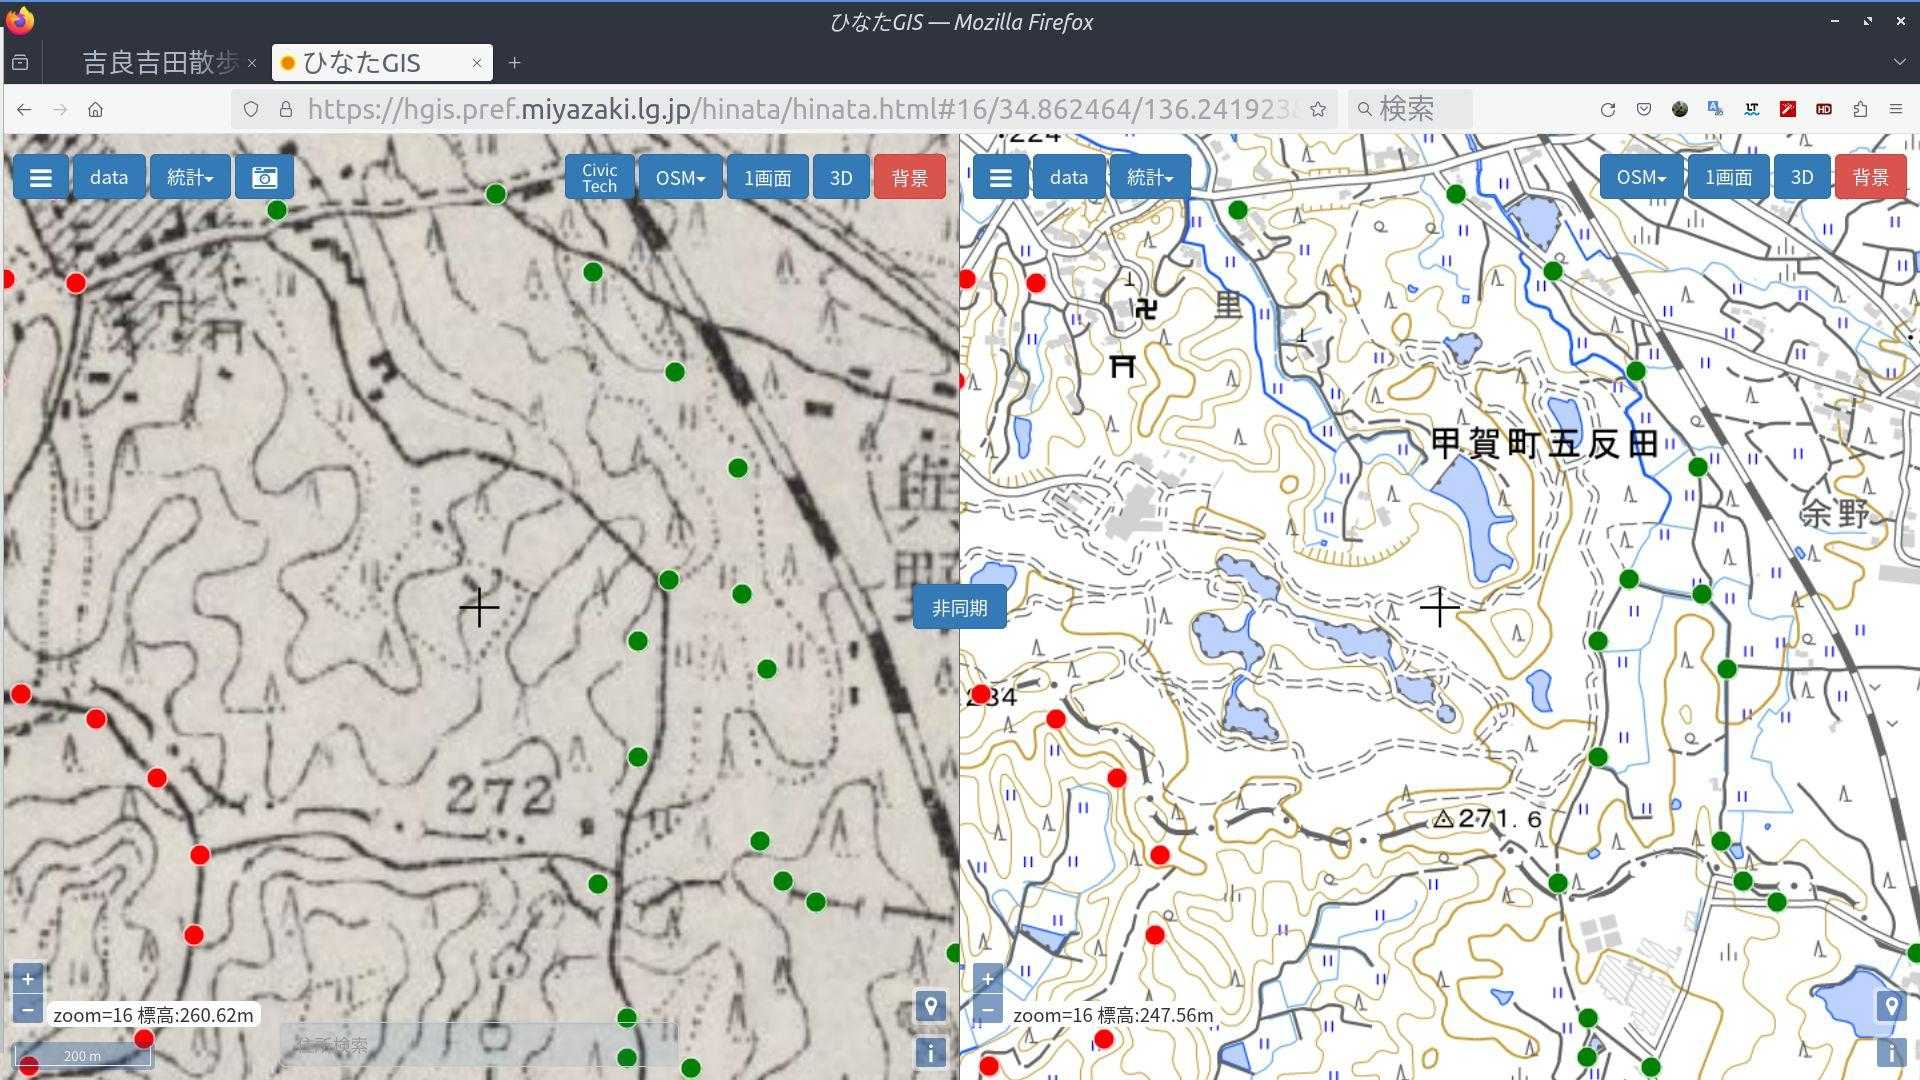The height and width of the screenshot is (1080, 1920).
Task: Bookmark page with star icon
Action: 1318,110
